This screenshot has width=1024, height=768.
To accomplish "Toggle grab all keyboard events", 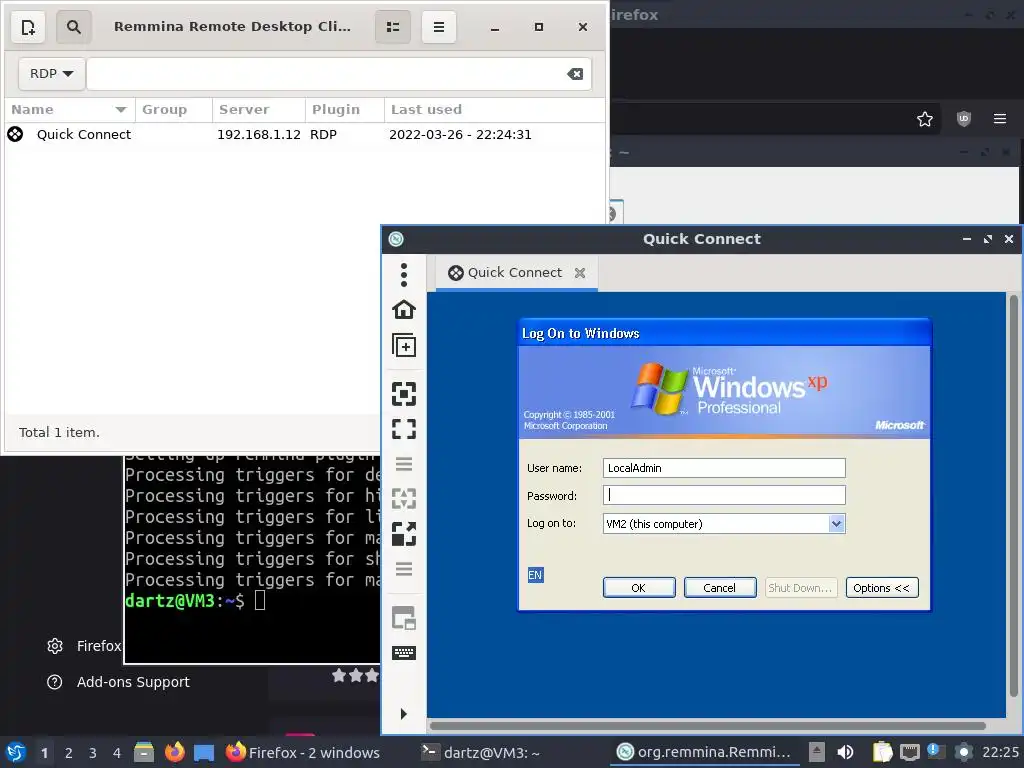I will click(x=404, y=653).
